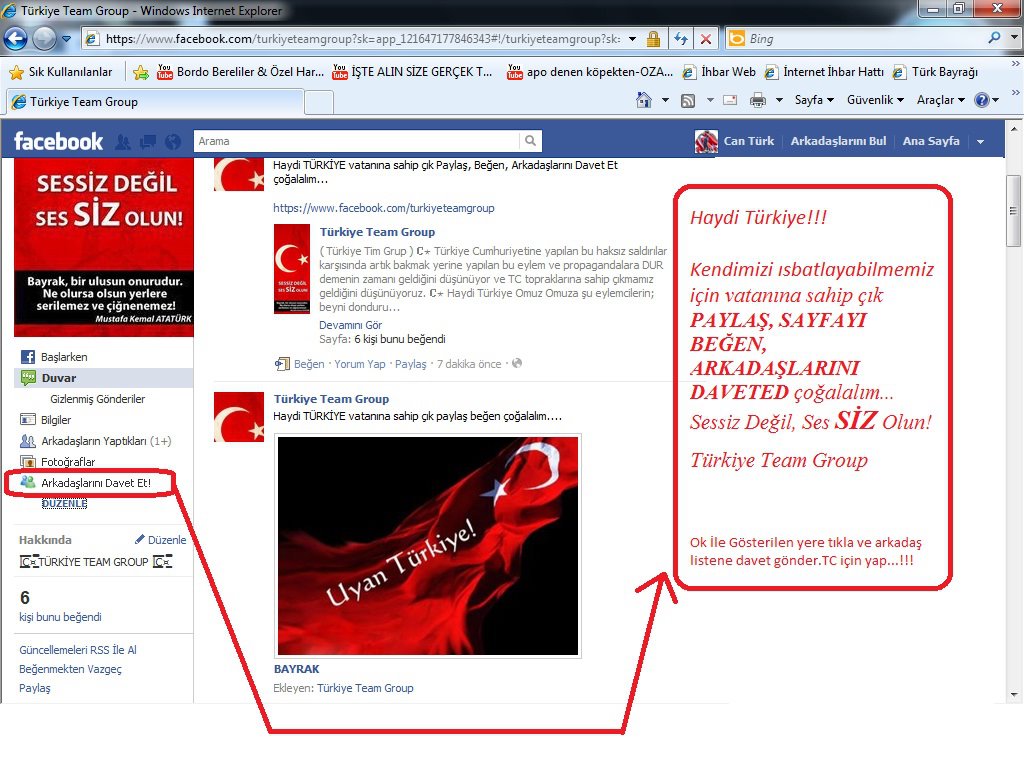Expand the Home icon dropdown arrow
The image size is (1024, 768).
(x=665, y=100)
